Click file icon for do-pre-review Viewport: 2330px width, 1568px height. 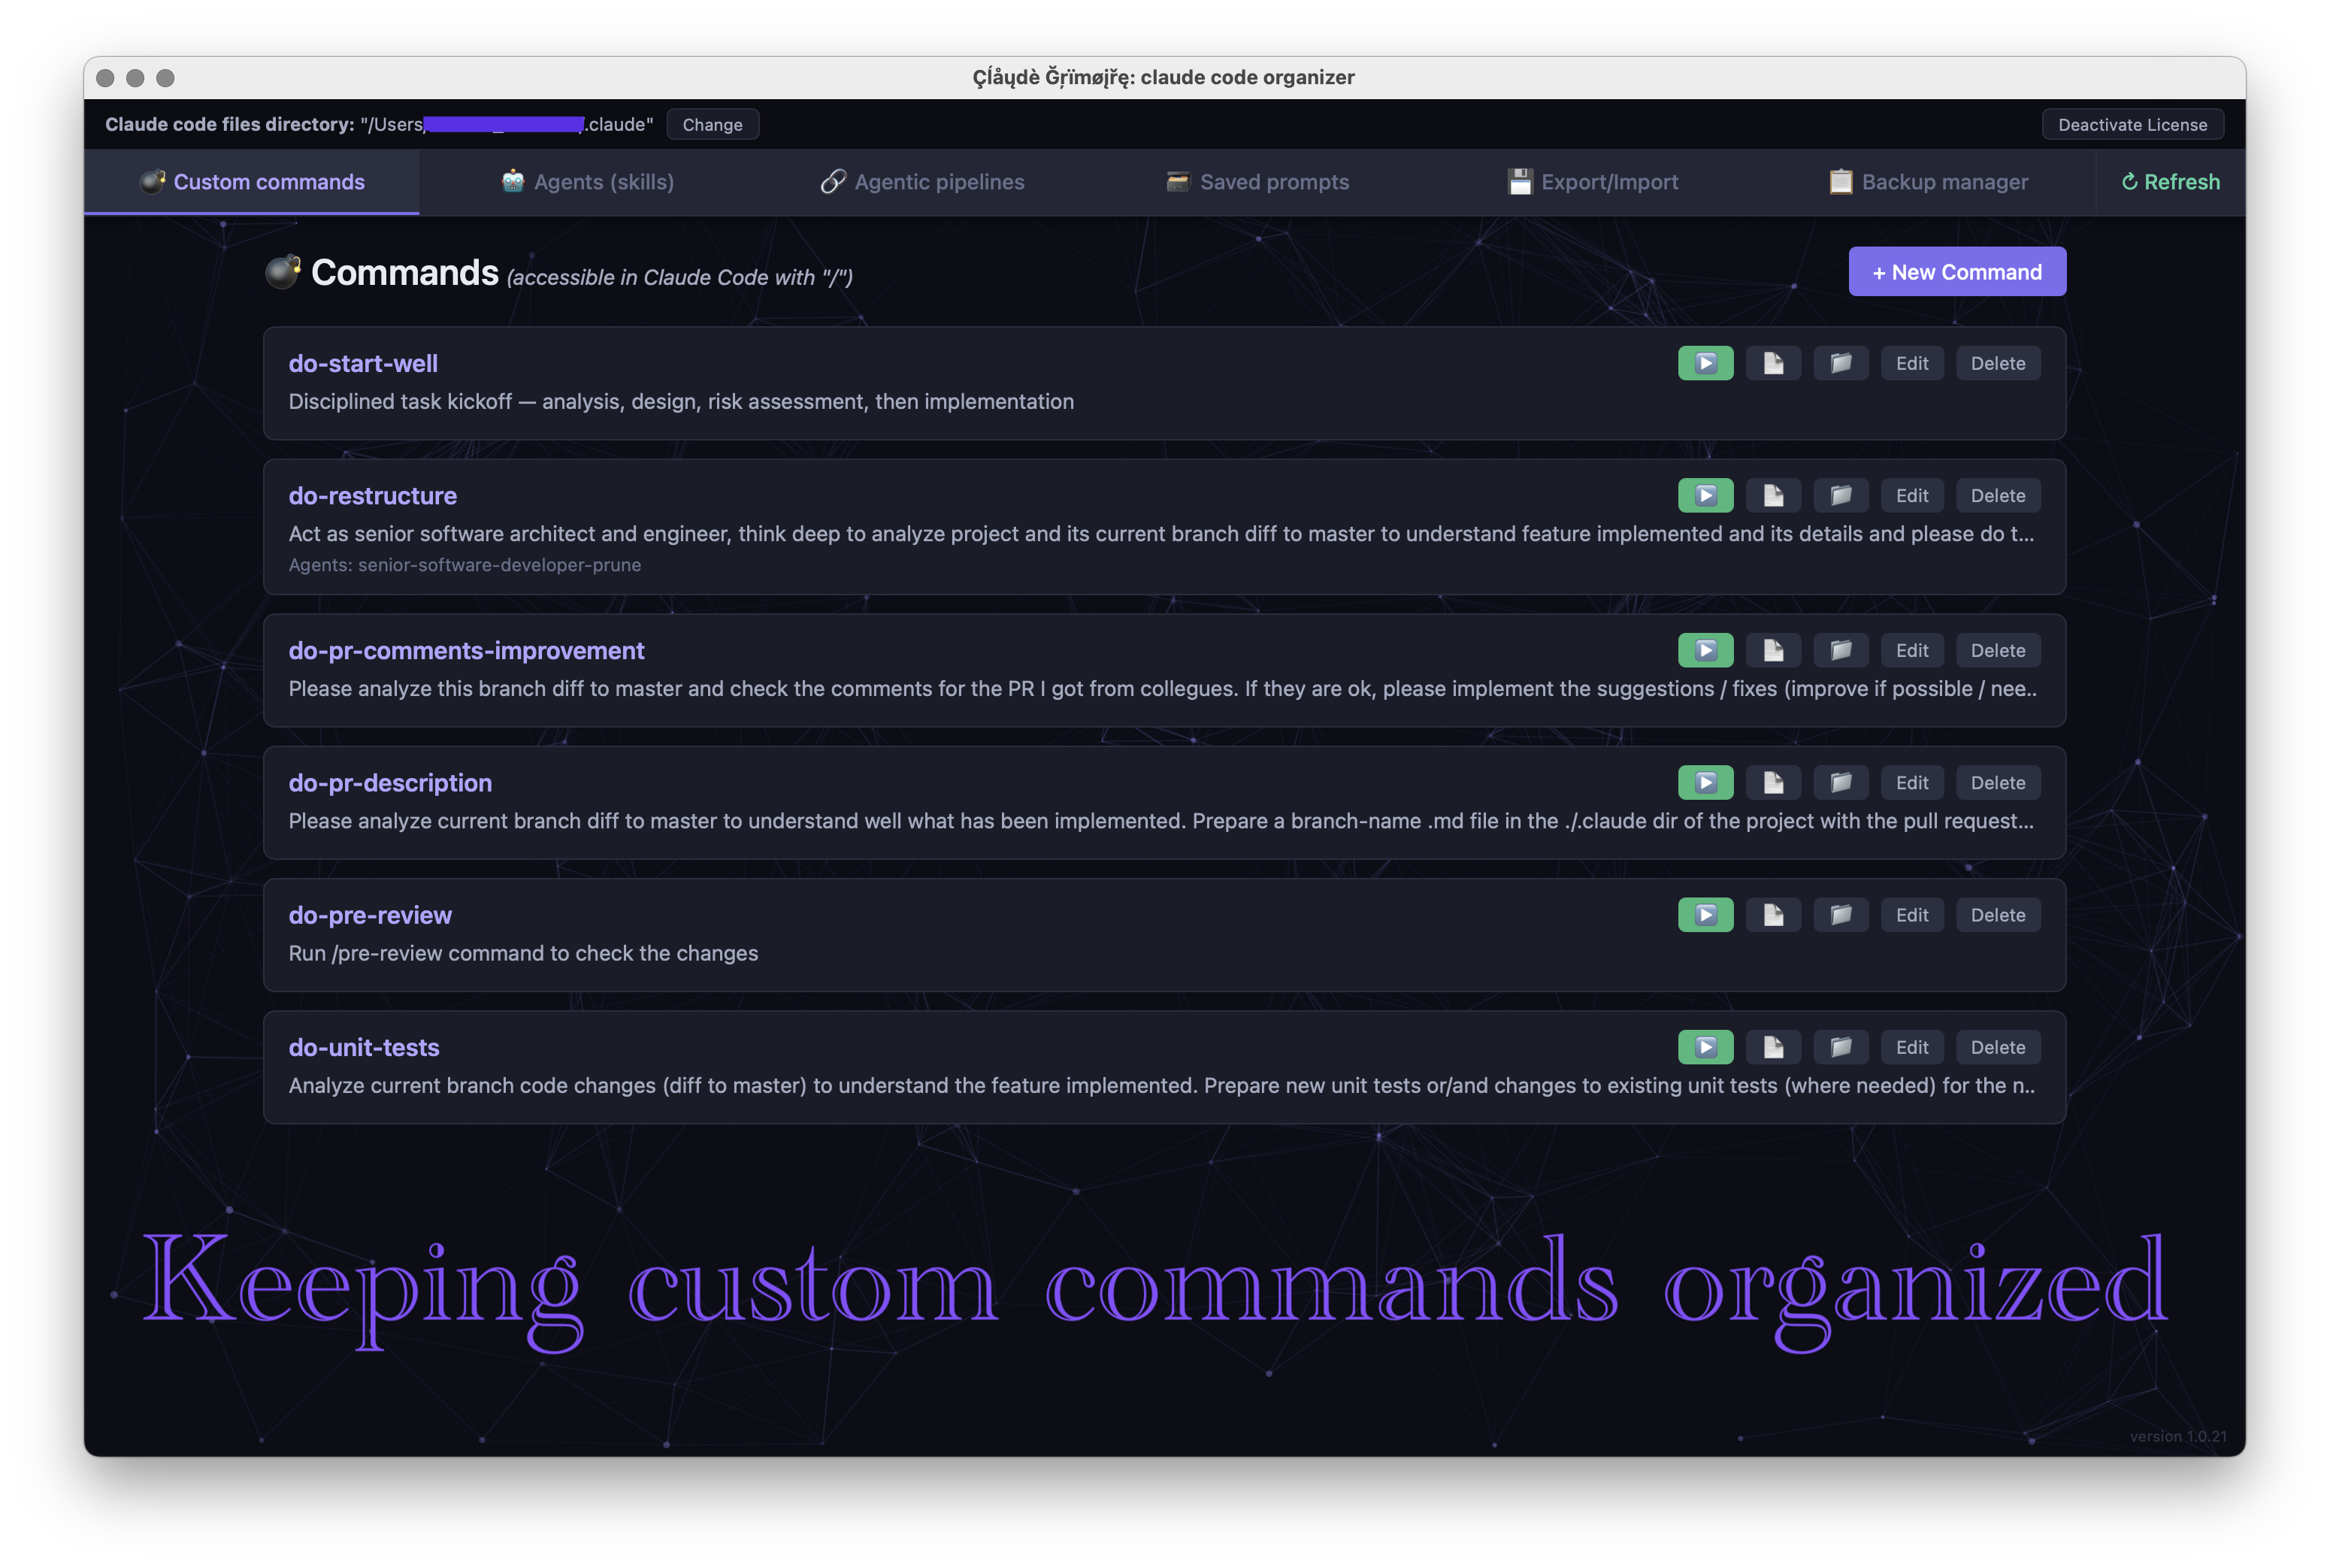[1773, 914]
